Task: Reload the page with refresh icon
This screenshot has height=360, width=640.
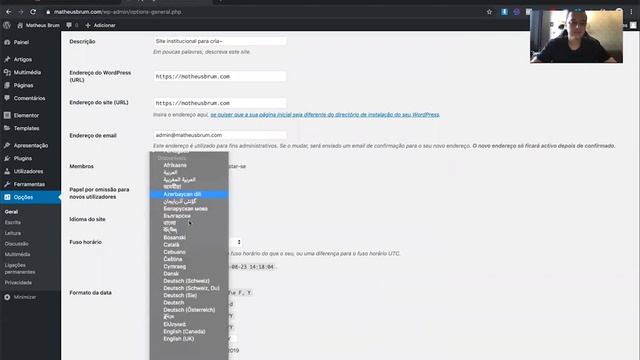Action: (33, 12)
